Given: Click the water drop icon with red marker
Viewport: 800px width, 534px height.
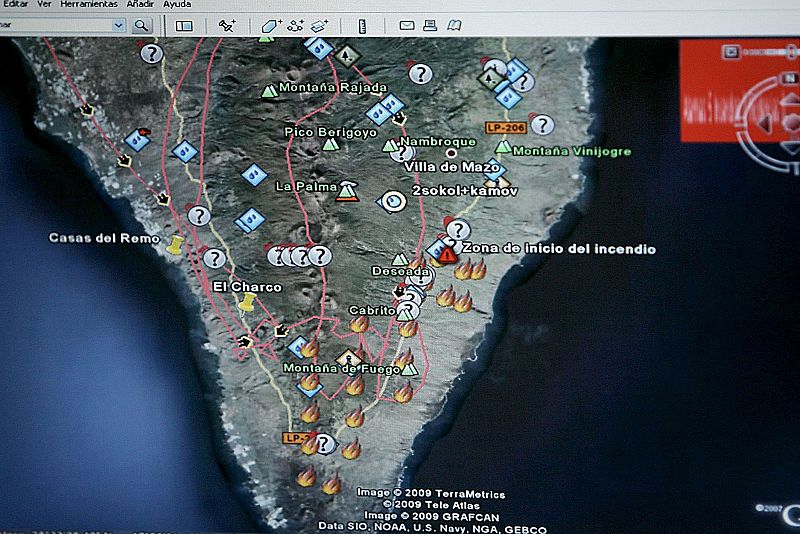Looking at the screenshot, I should 138,139.
